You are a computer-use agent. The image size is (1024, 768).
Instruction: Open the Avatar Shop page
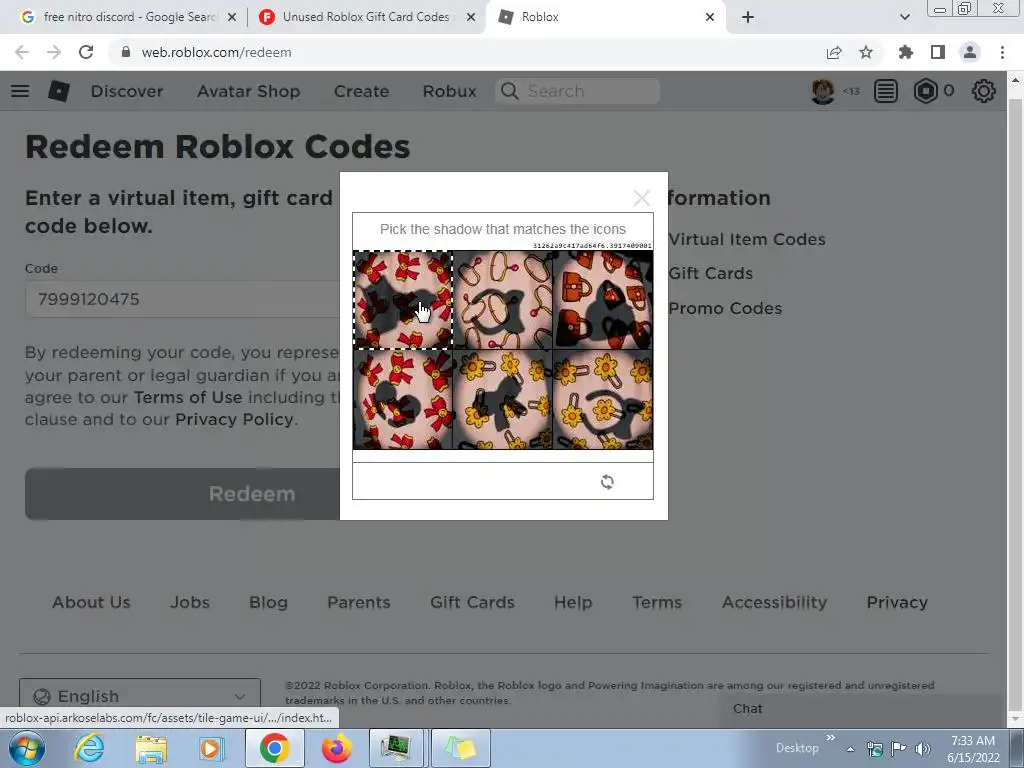(248, 91)
